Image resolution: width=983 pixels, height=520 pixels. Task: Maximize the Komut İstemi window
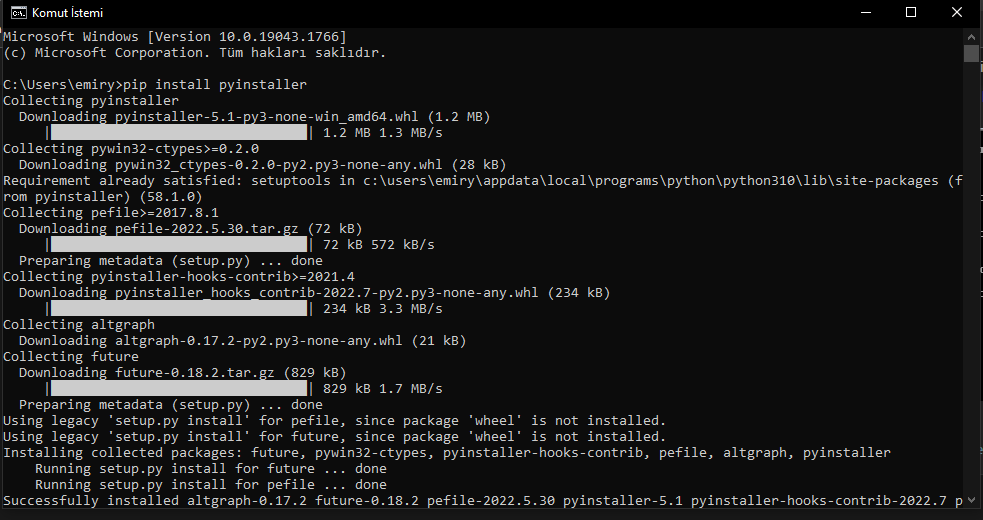click(911, 13)
